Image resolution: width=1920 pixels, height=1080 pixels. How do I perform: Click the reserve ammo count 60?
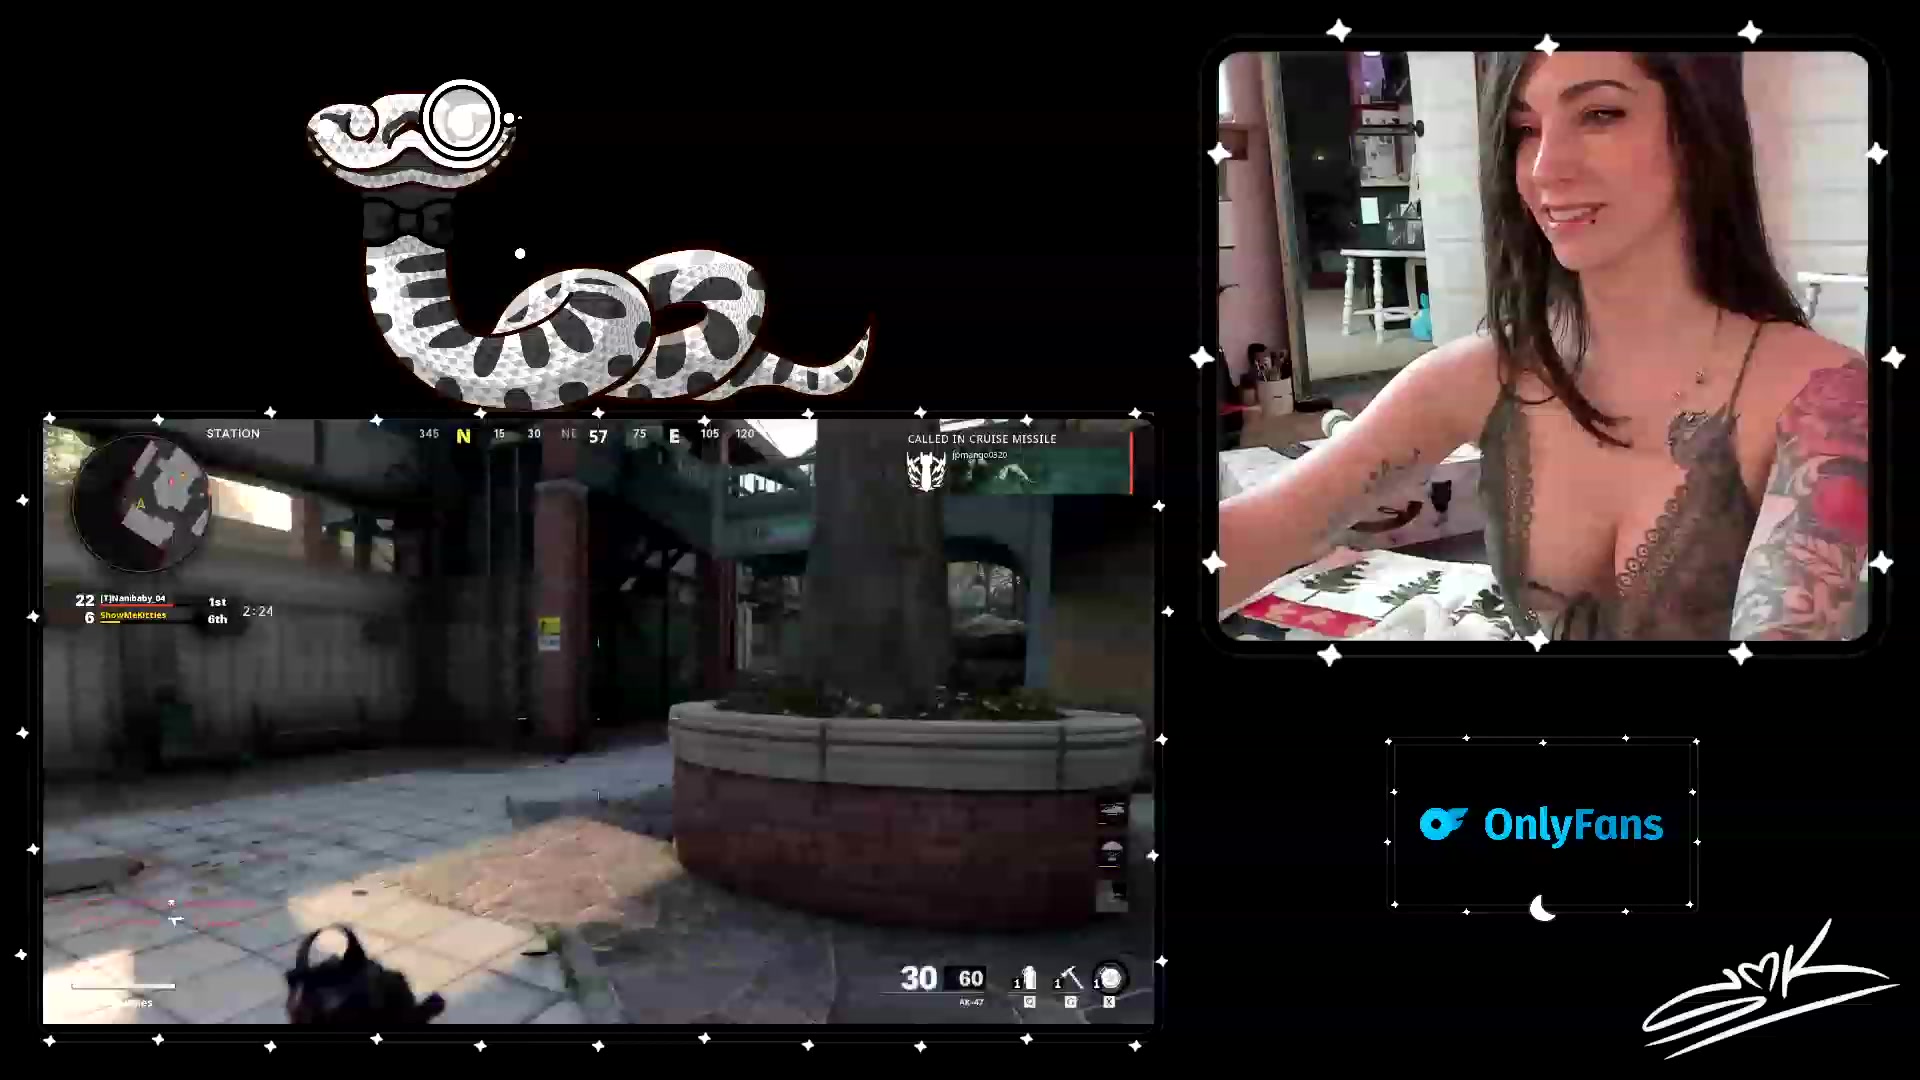(971, 979)
